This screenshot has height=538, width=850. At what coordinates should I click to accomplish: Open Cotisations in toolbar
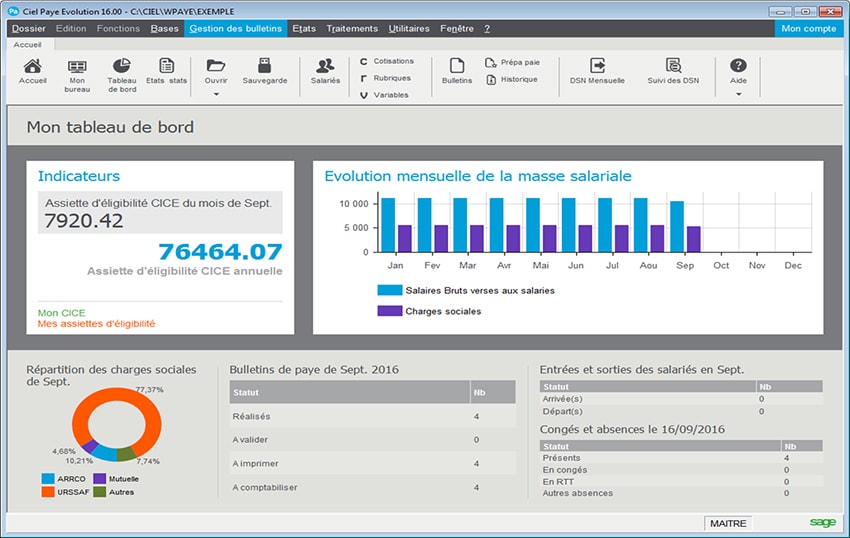pos(387,61)
